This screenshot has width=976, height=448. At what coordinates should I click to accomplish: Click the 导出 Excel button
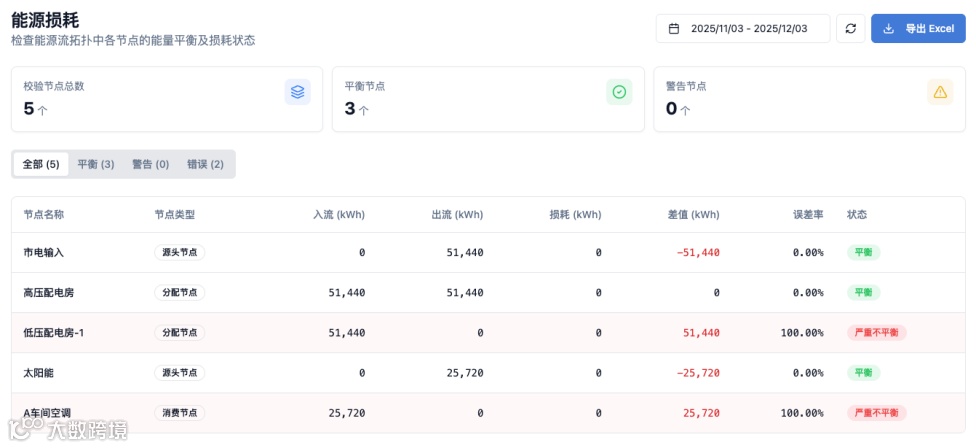coord(918,28)
